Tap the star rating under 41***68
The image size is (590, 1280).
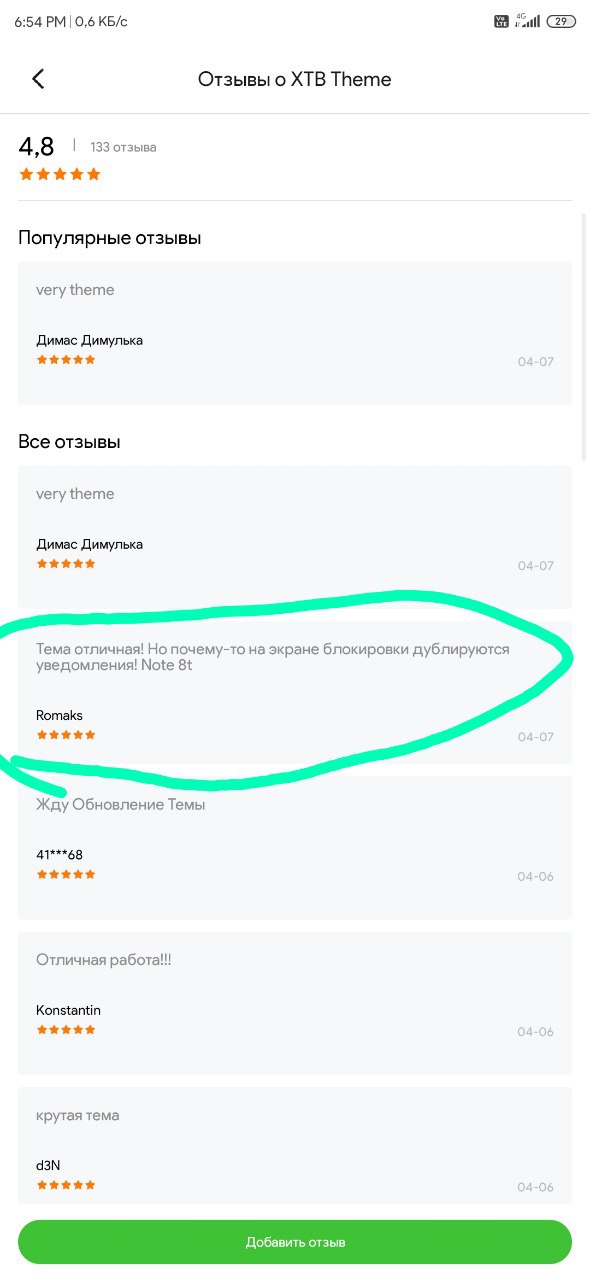(x=66, y=874)
